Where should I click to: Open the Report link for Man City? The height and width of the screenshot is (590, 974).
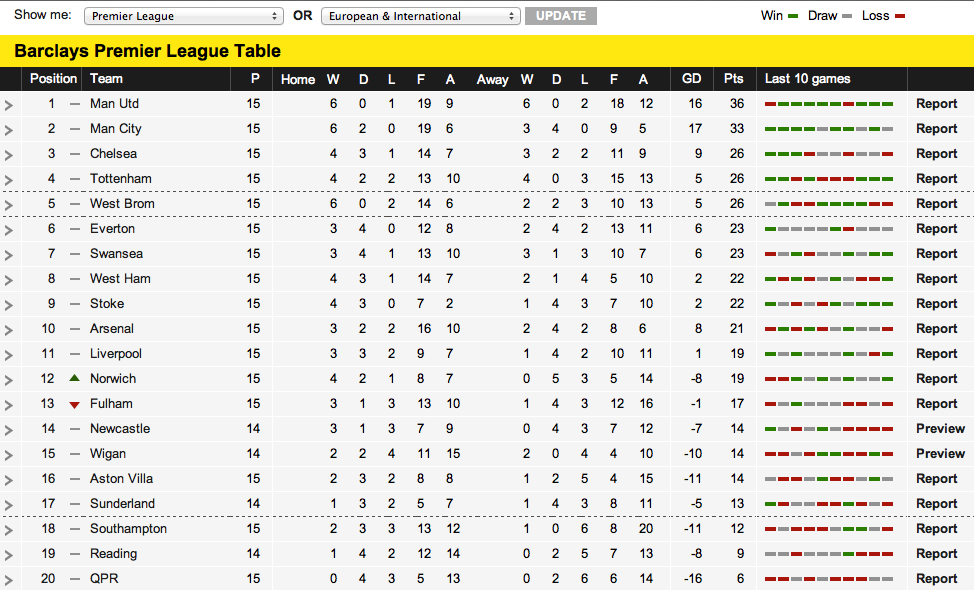coord(936,129)
